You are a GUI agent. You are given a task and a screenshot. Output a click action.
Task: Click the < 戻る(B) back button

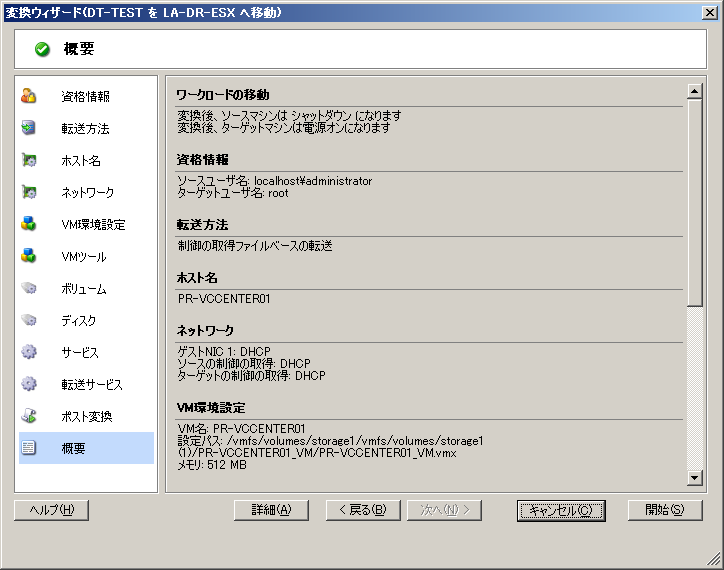pyautogui.click(x=363, y=510)
